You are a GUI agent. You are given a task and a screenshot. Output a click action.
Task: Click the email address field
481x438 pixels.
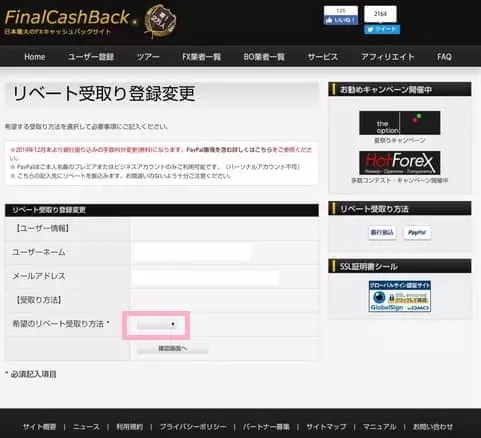click(x=205, y=277)
